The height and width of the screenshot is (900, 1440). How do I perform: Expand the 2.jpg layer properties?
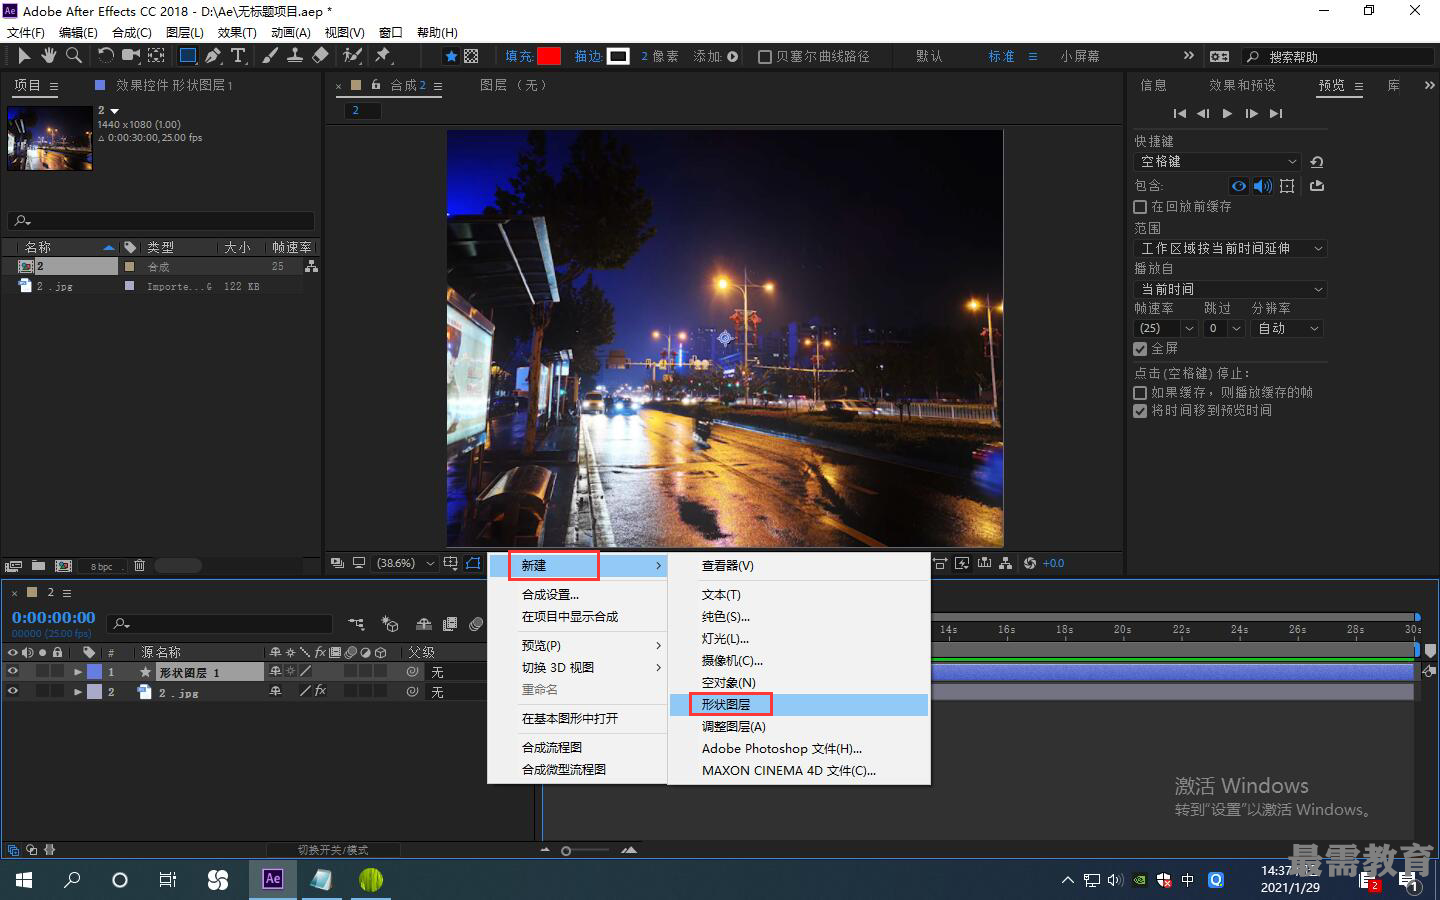tap(78, 691)
